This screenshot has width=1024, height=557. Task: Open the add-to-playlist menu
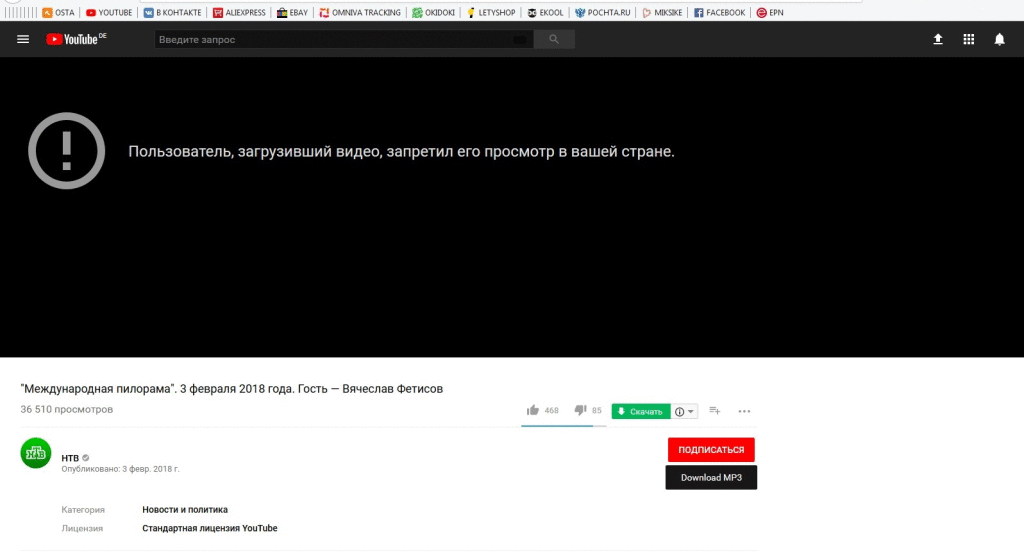(x=715, y=411)
